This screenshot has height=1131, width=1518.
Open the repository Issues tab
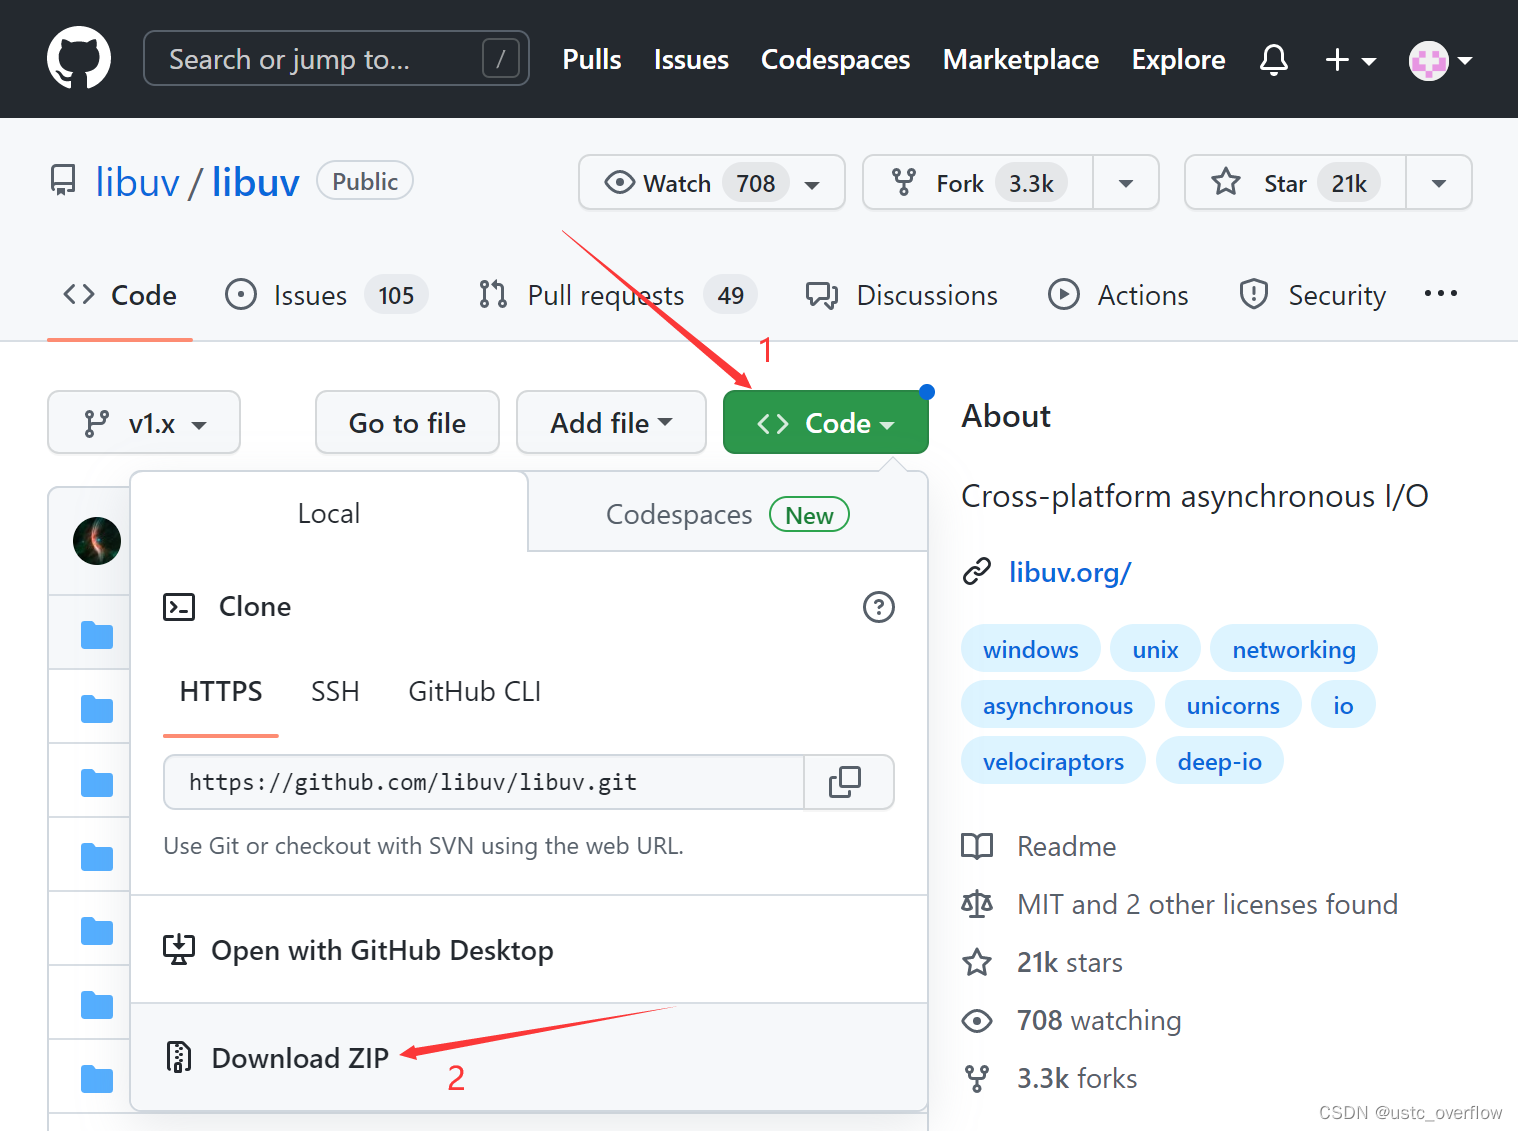pos(326,295)
